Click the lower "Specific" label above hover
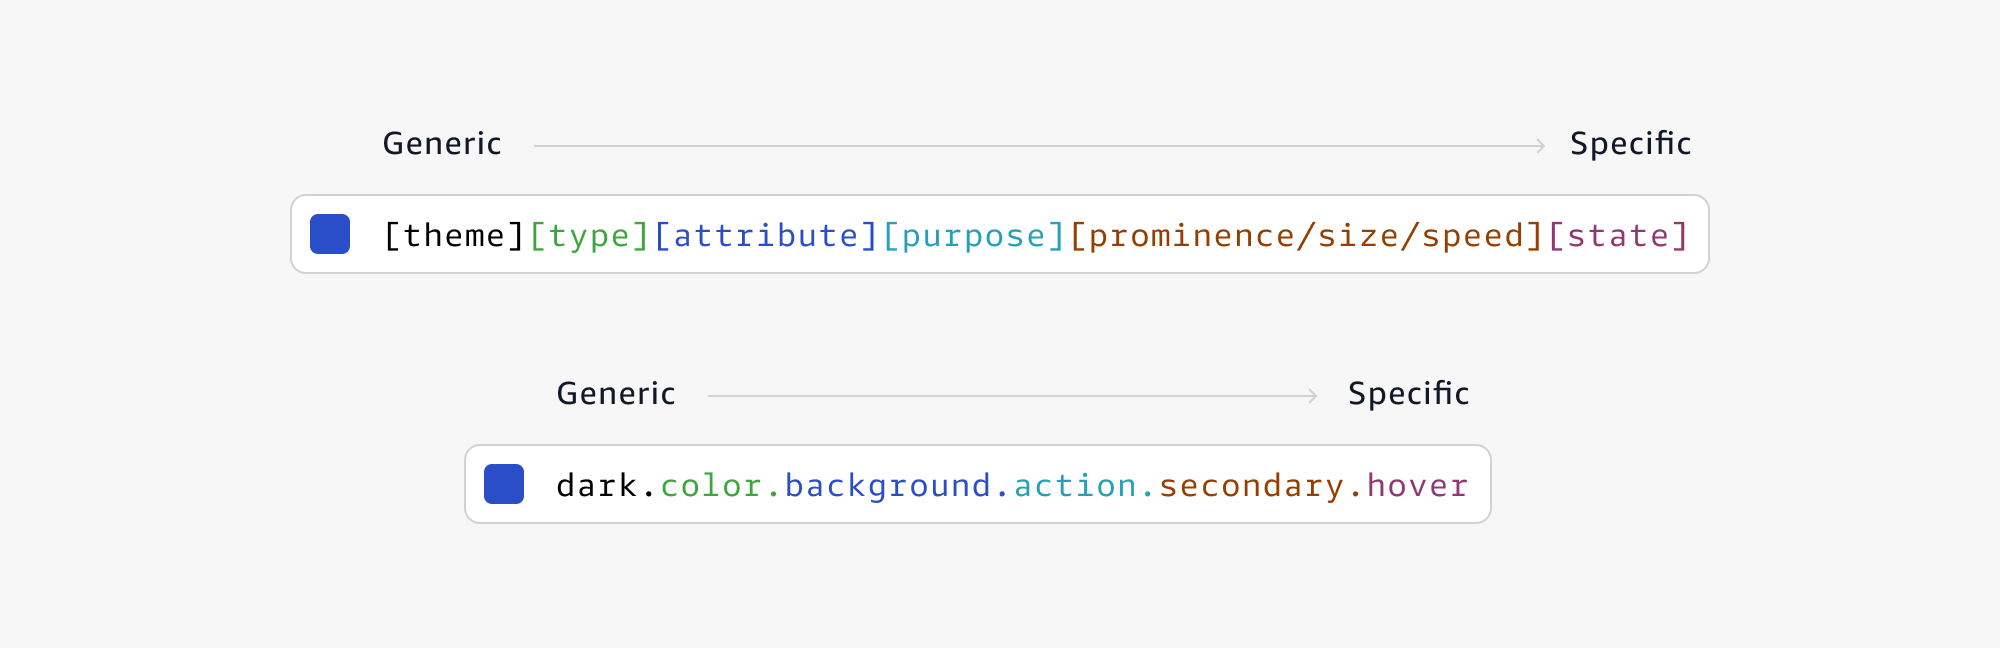The width and height of the screenshot is (2000, 648). point(1408,394)
